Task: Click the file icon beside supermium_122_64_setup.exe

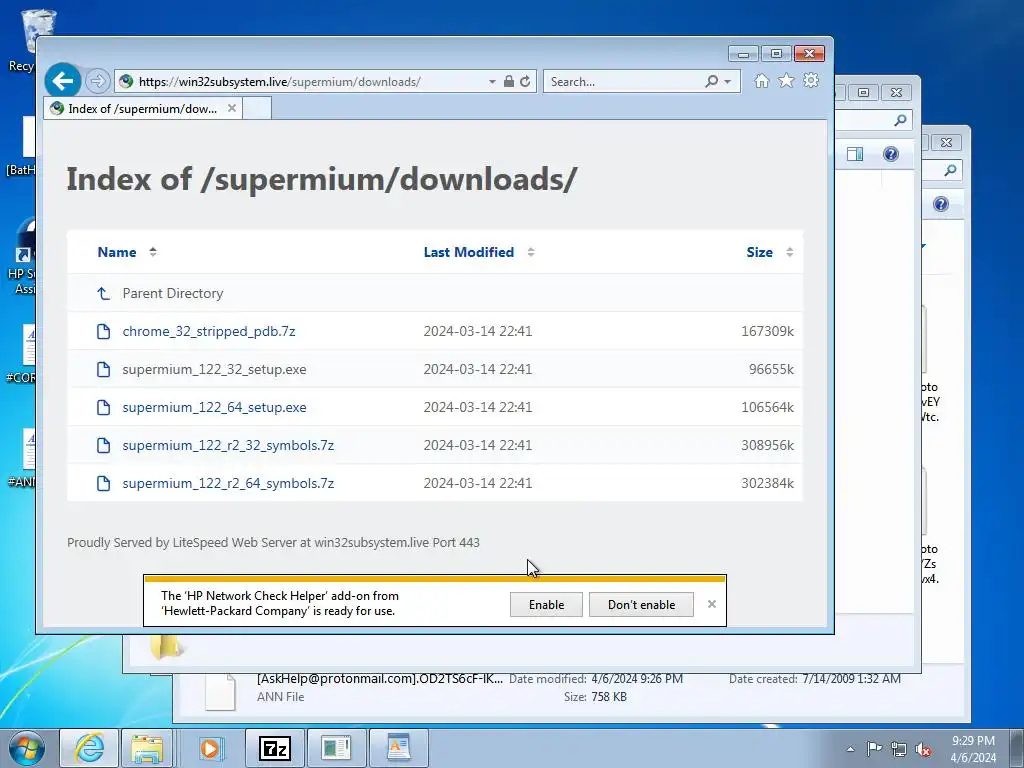Action: tap(103, 407)
